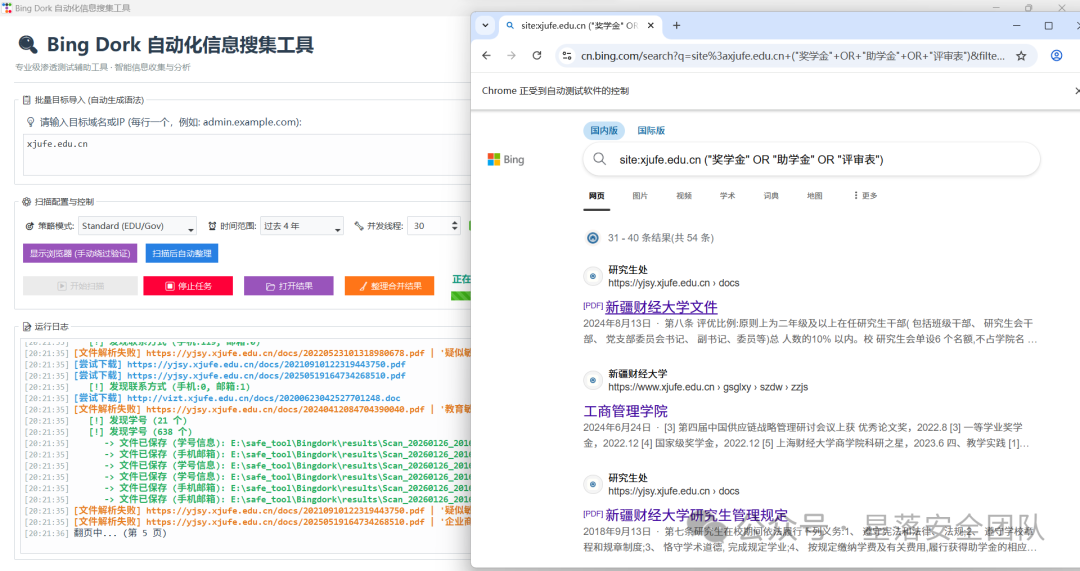
Task: Click 显示浏览器 (手动绕过验证) button
Action: (80, 253)
